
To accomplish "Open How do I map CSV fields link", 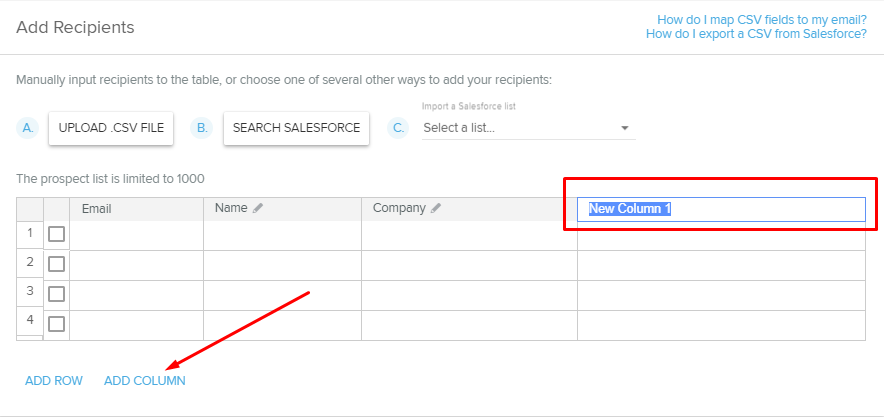I will (762, 20).
